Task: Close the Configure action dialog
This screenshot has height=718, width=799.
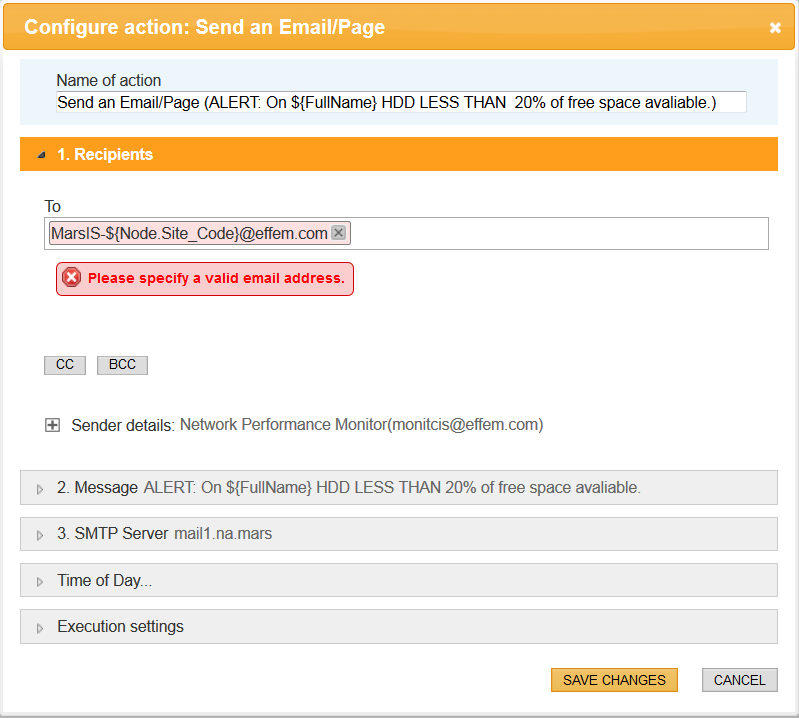Action: 775,28
